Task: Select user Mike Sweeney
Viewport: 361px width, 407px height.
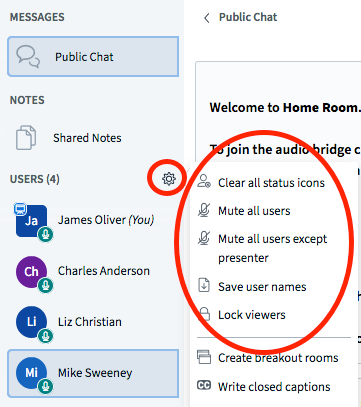Action: [x=93, y=373]
